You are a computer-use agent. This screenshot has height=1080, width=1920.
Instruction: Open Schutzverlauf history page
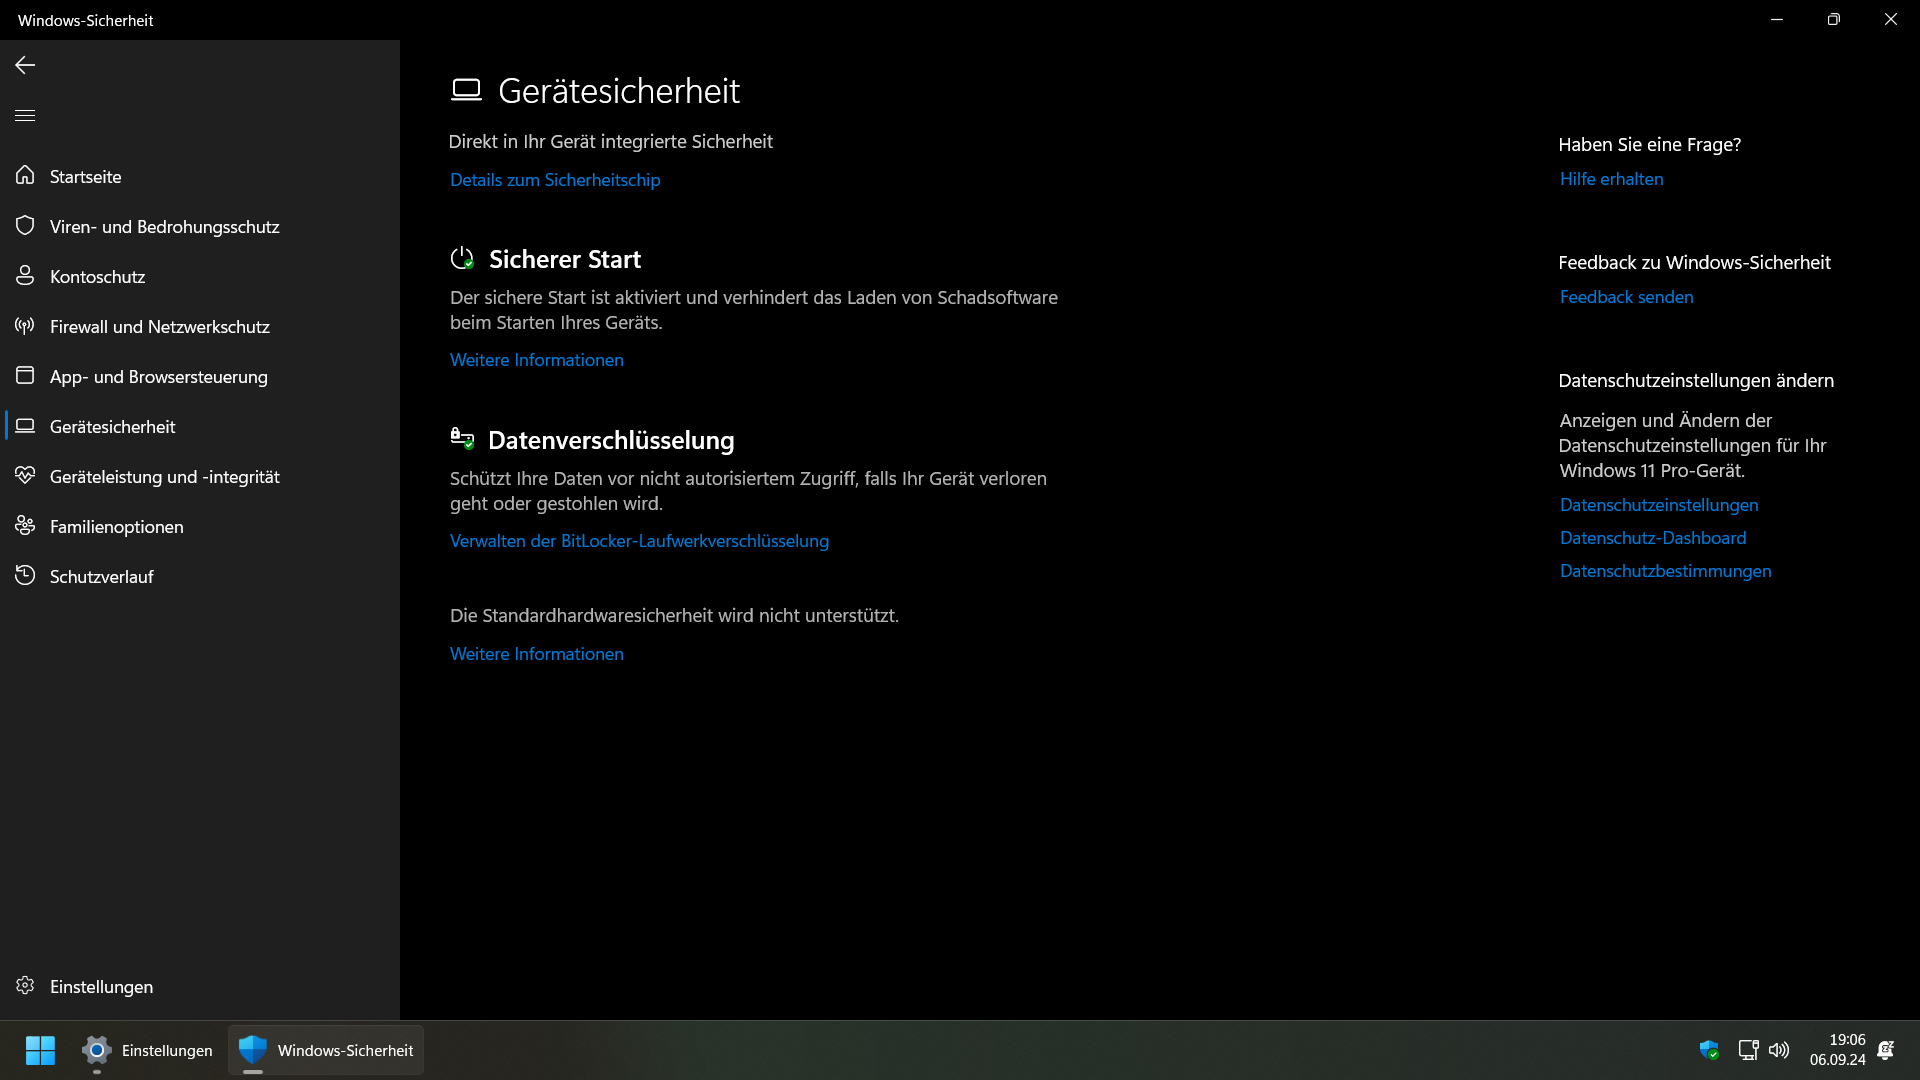pyautogui.click(x=101, y=577)
